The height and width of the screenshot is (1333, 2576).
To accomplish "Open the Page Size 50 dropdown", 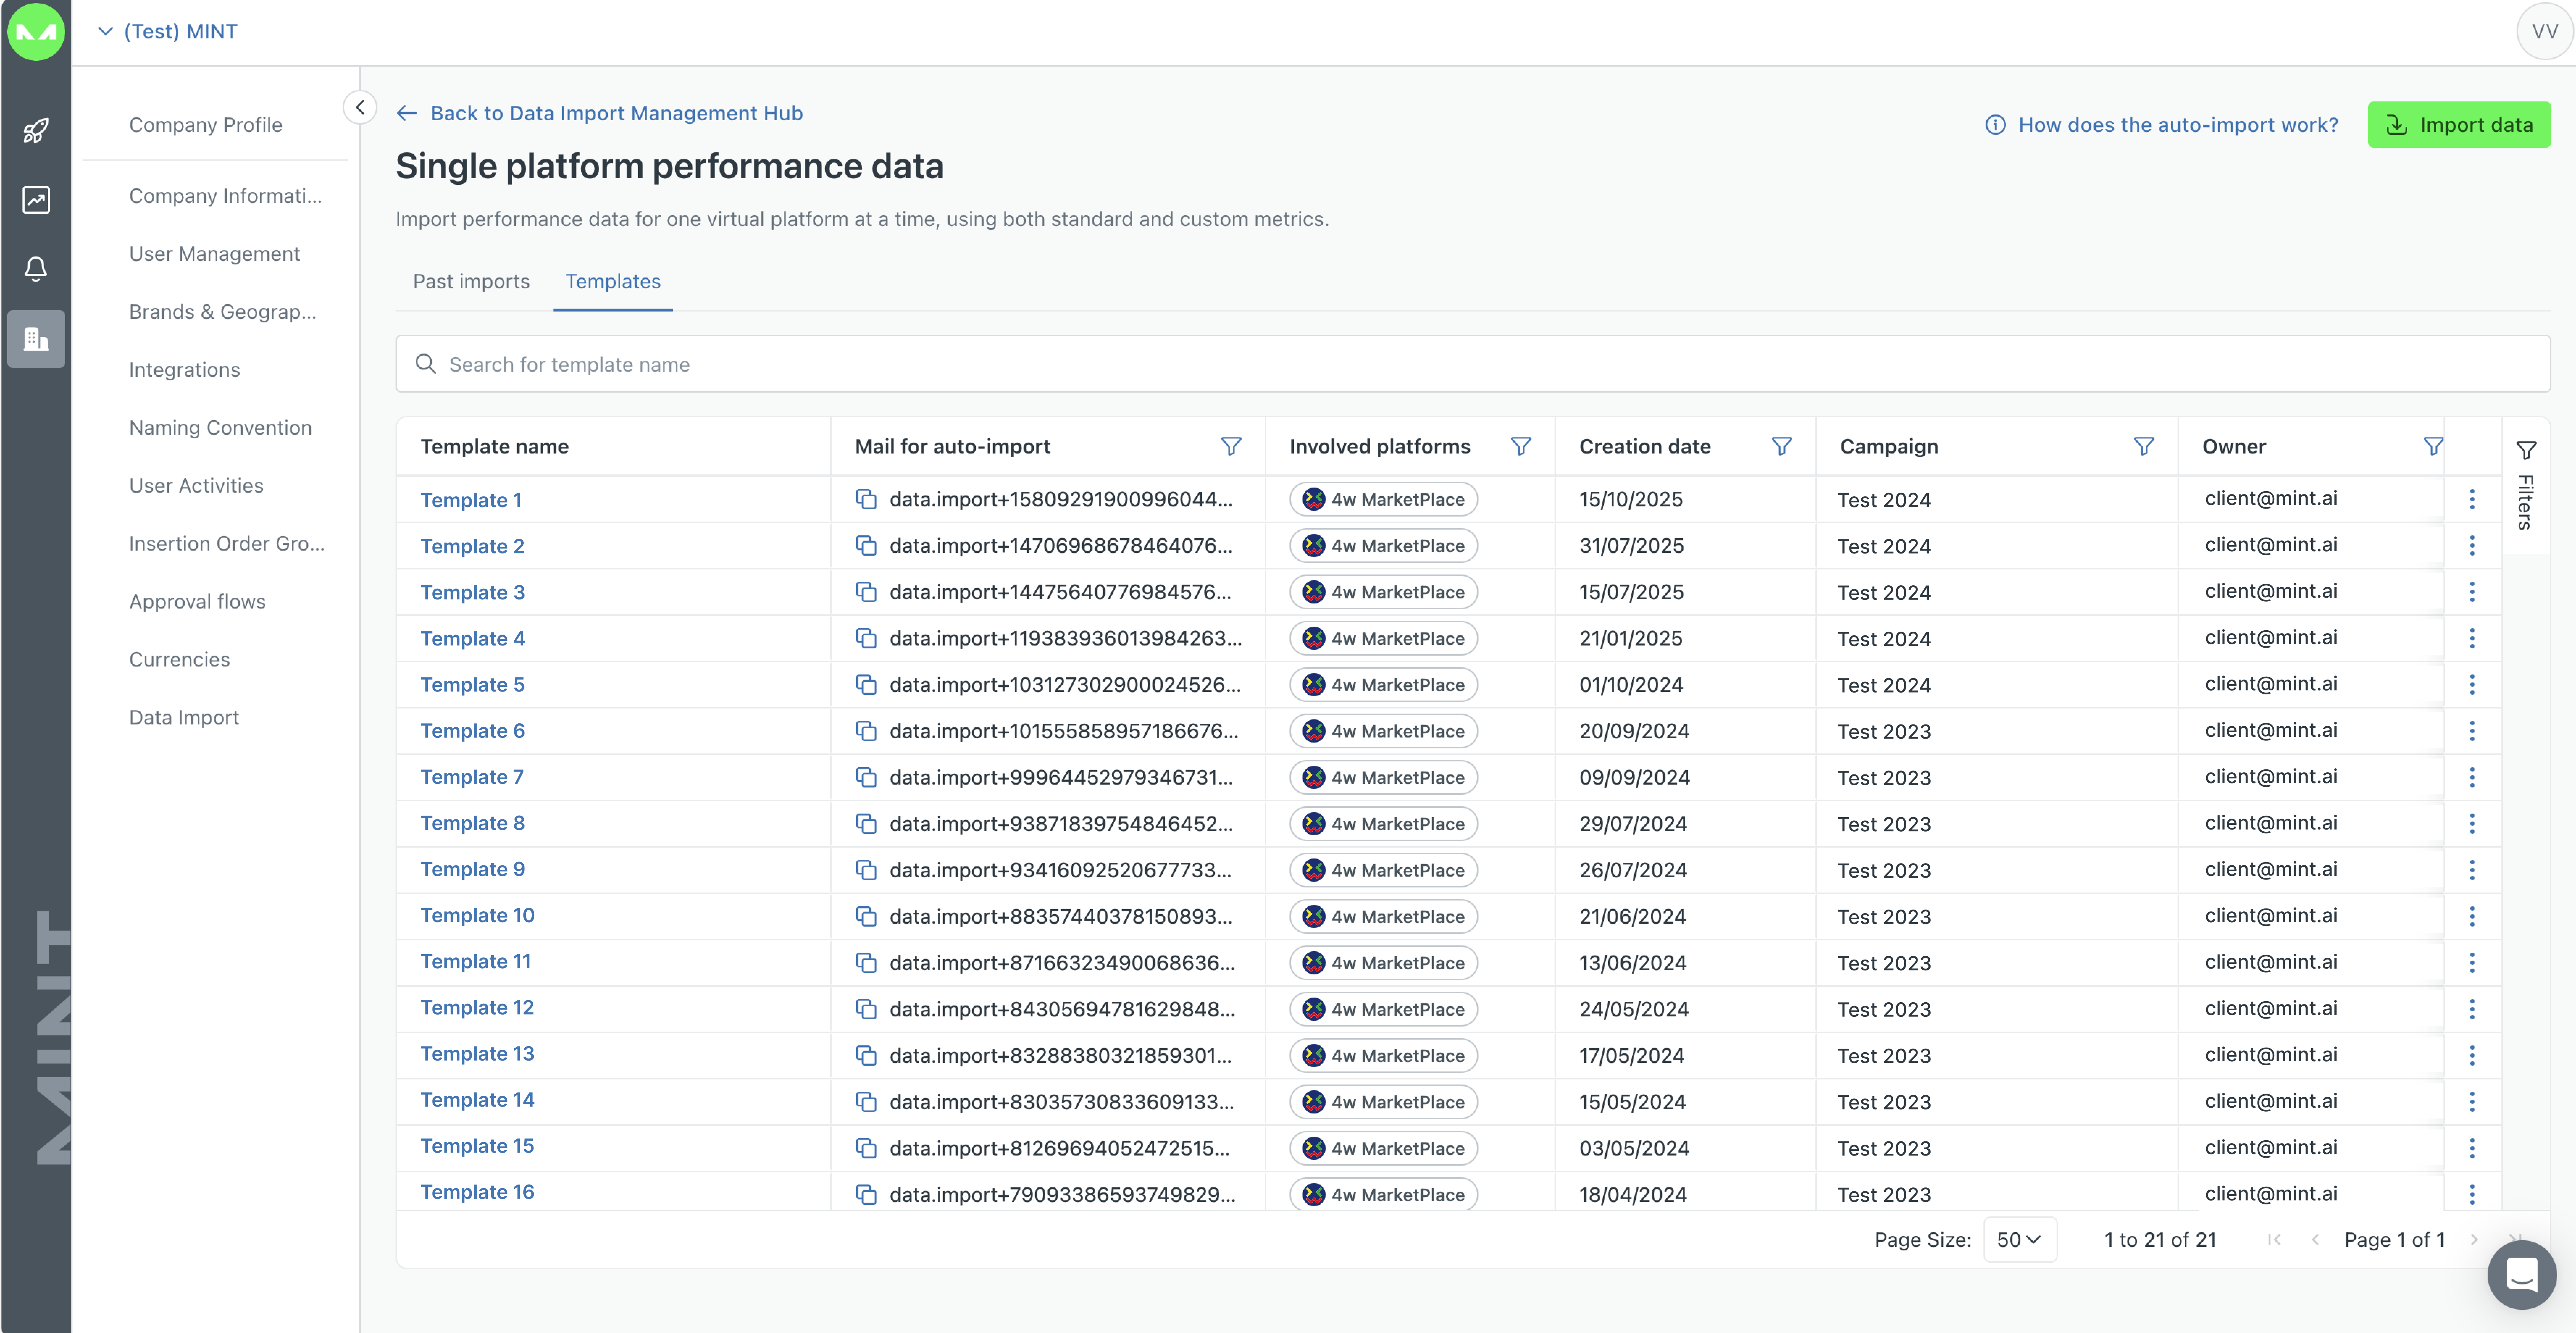I will [2019, 1239].
